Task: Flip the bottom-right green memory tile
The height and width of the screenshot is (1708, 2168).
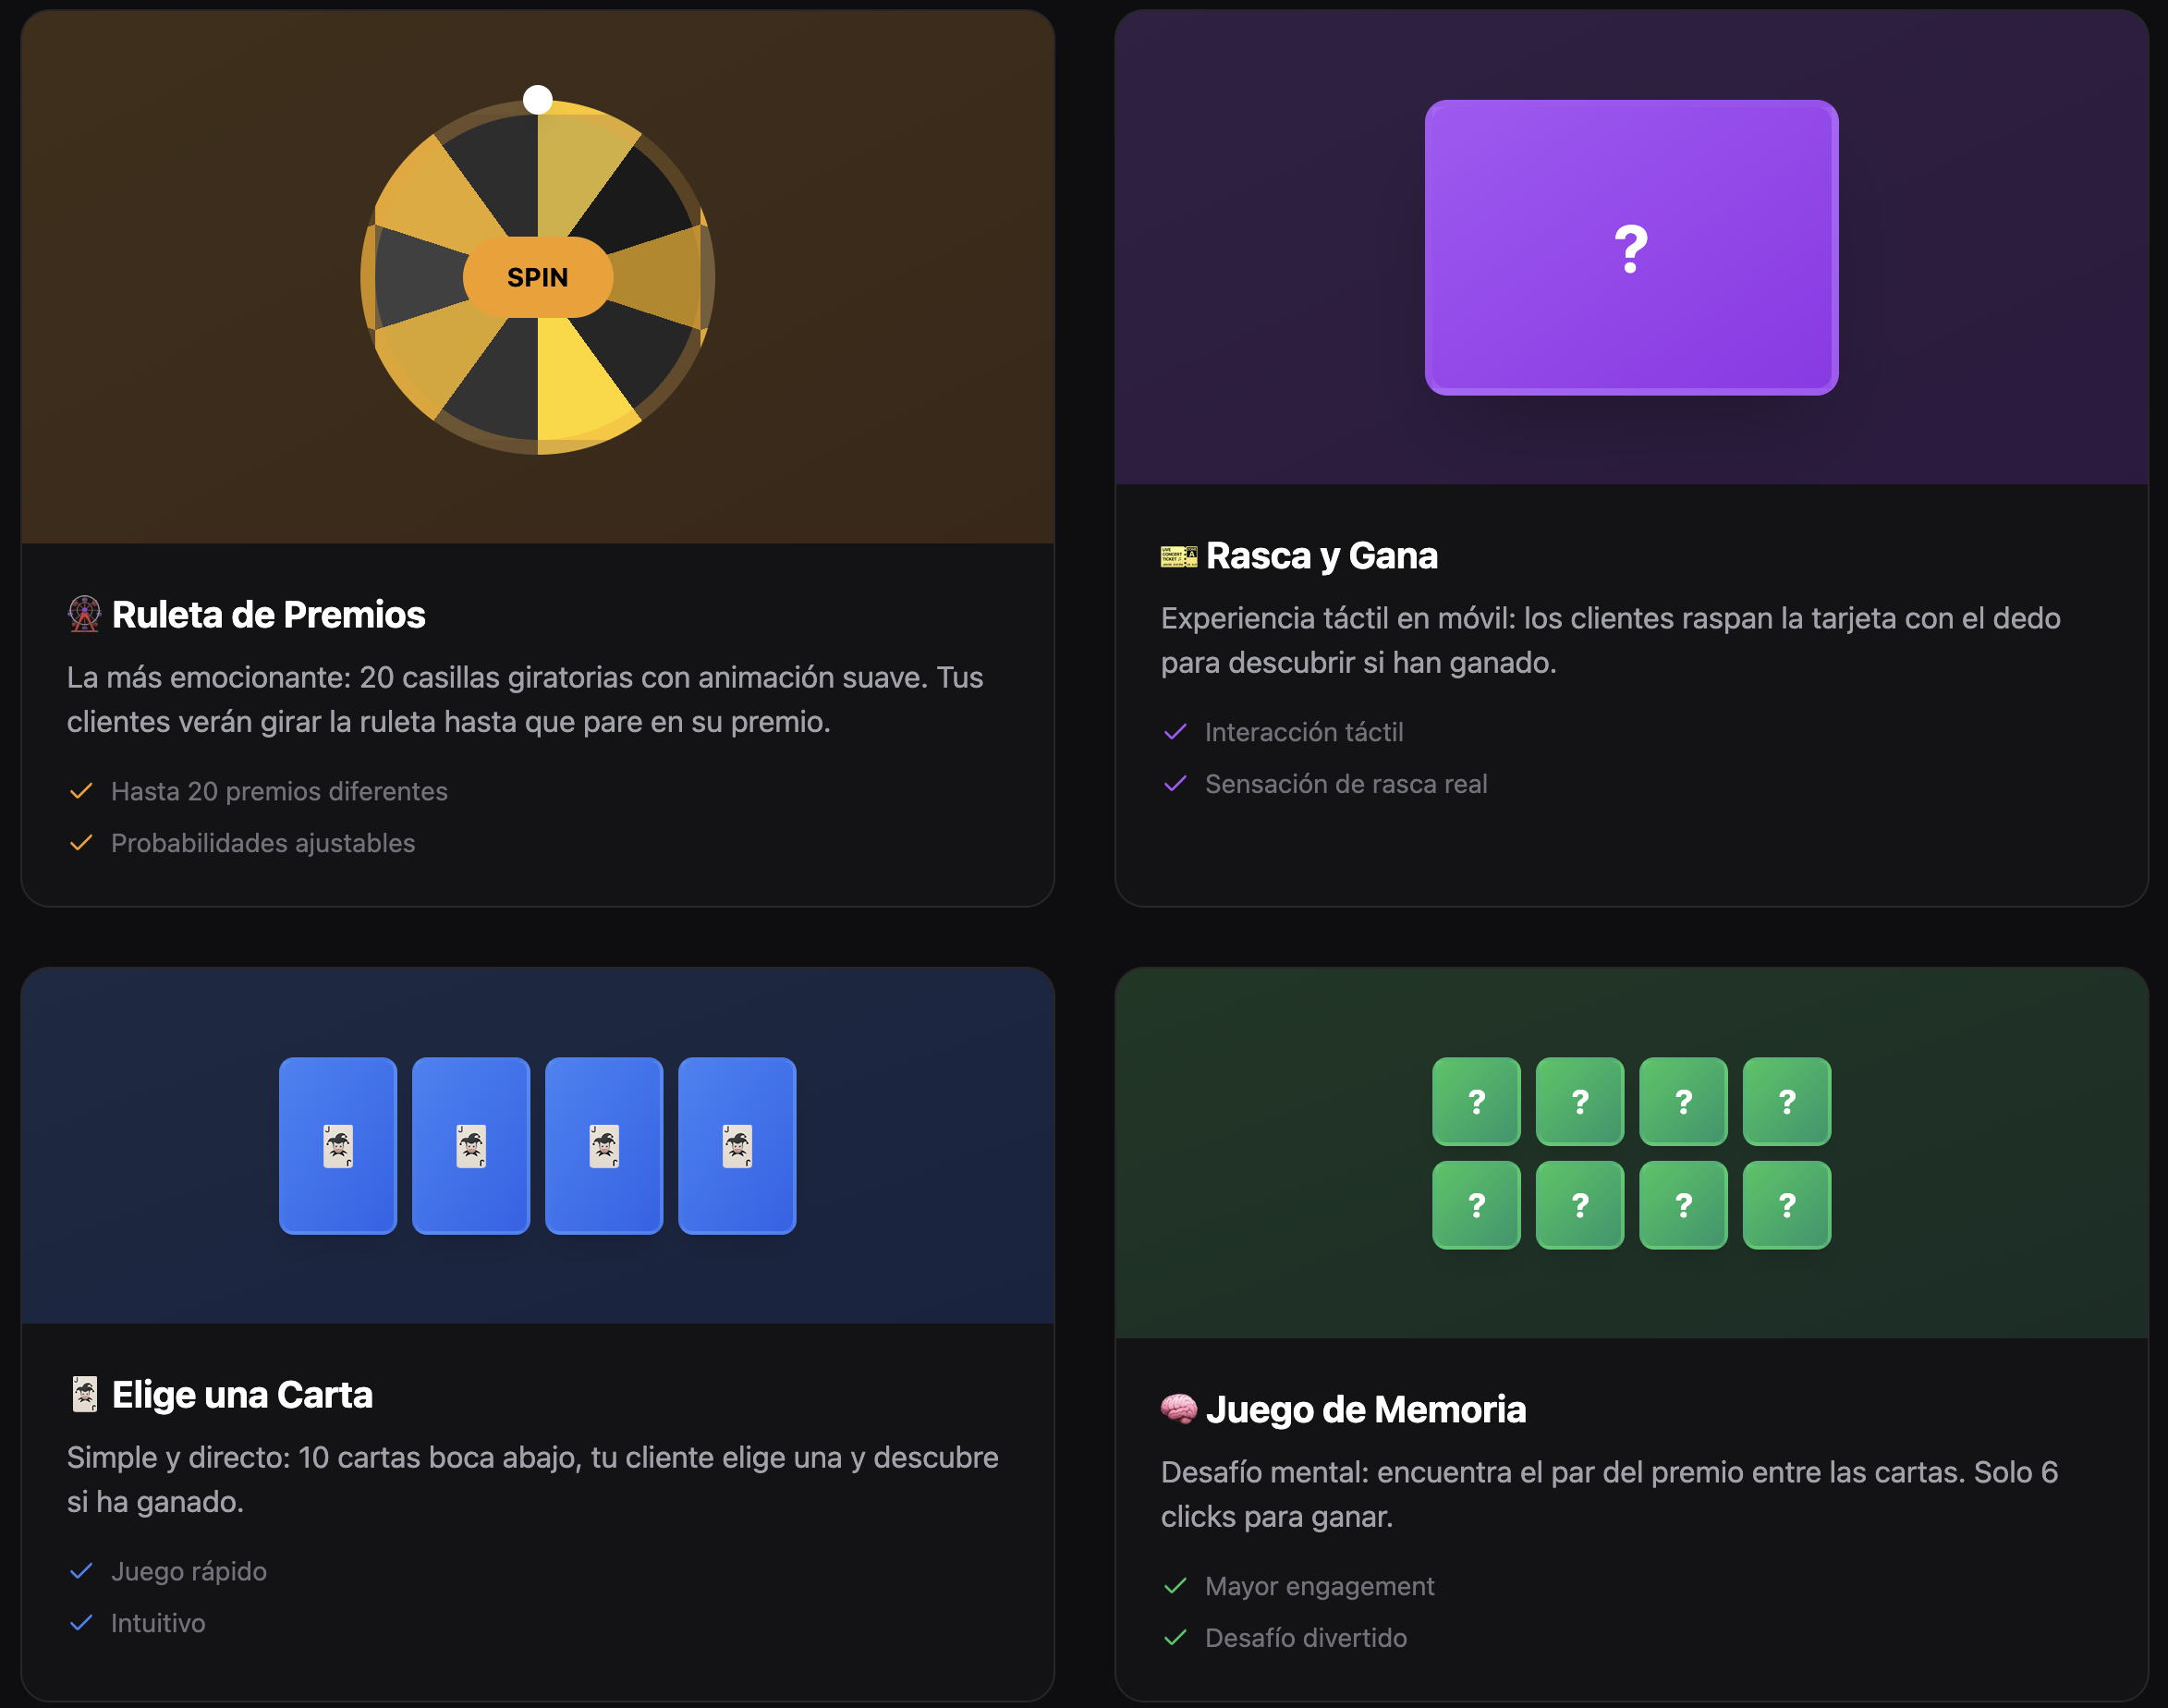Action: (x=1787, y=1205)
